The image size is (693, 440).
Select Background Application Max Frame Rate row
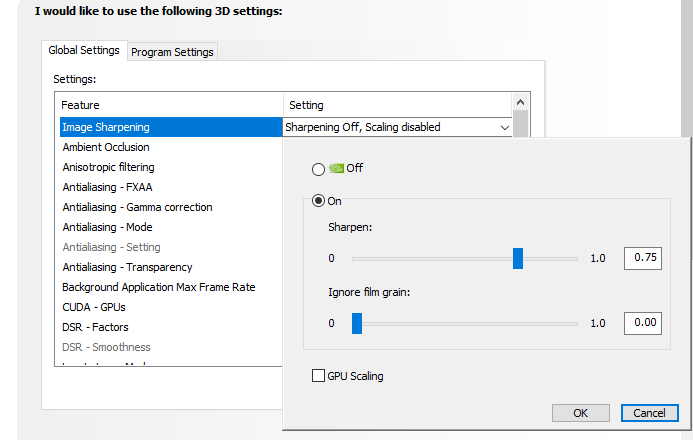pyautogui.click(x=158, y=287)
